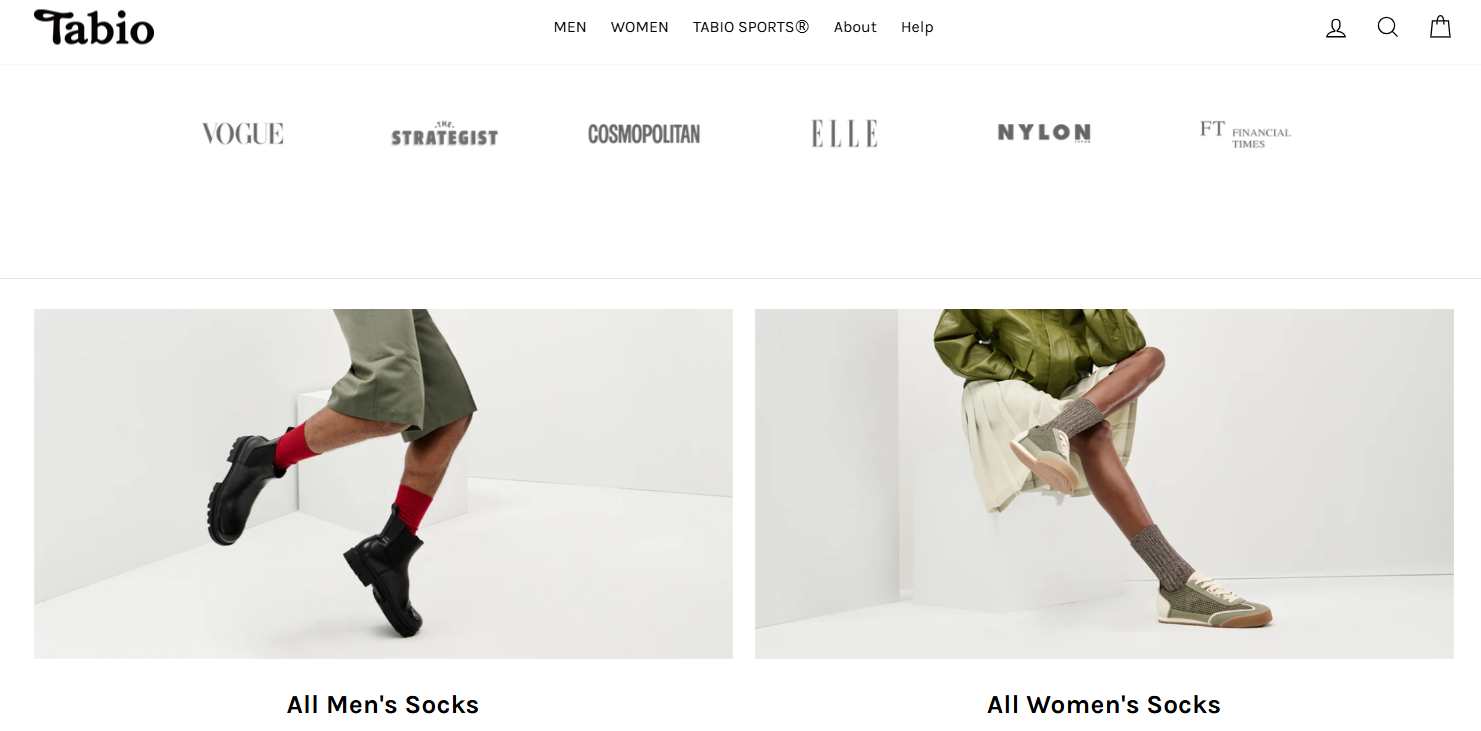
Task: Select the NYLON press logo
Action: 1044,133
